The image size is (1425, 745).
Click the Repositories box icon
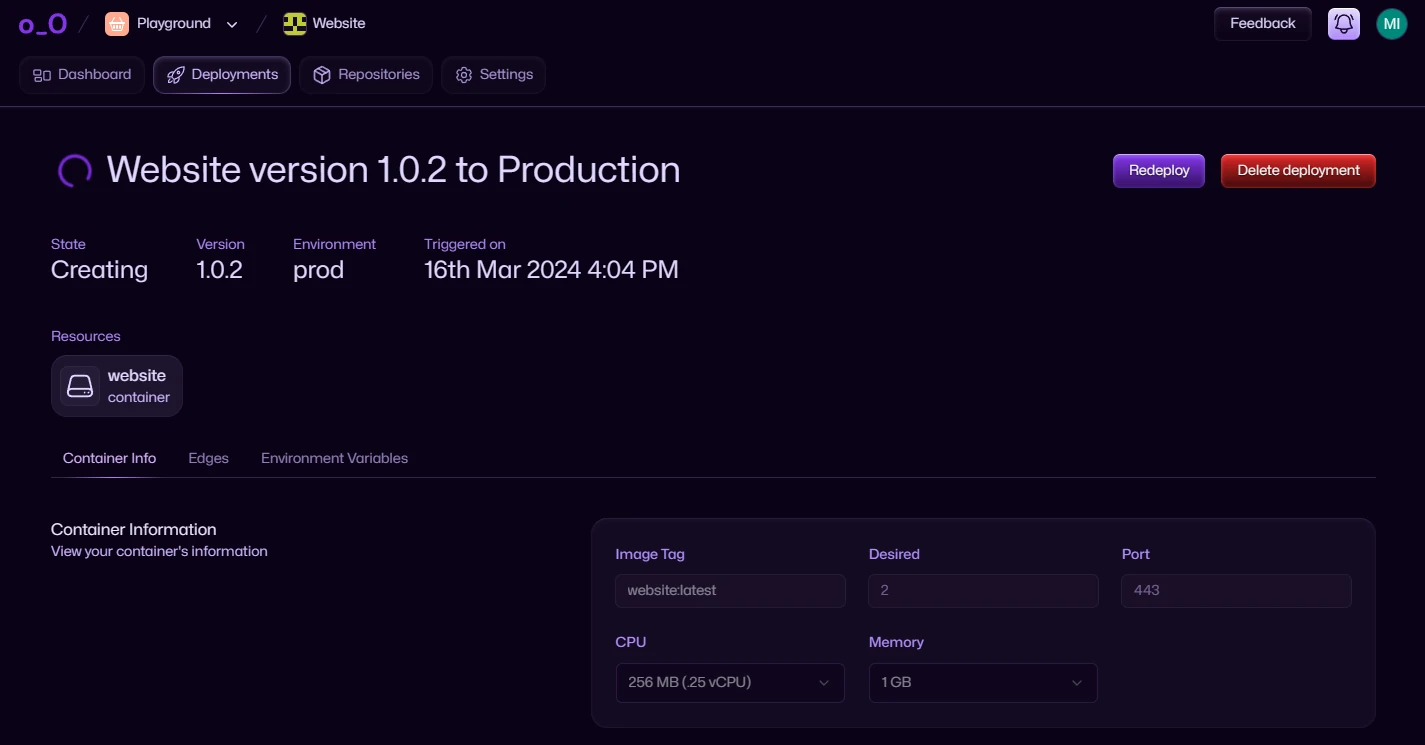click(322, 75)
